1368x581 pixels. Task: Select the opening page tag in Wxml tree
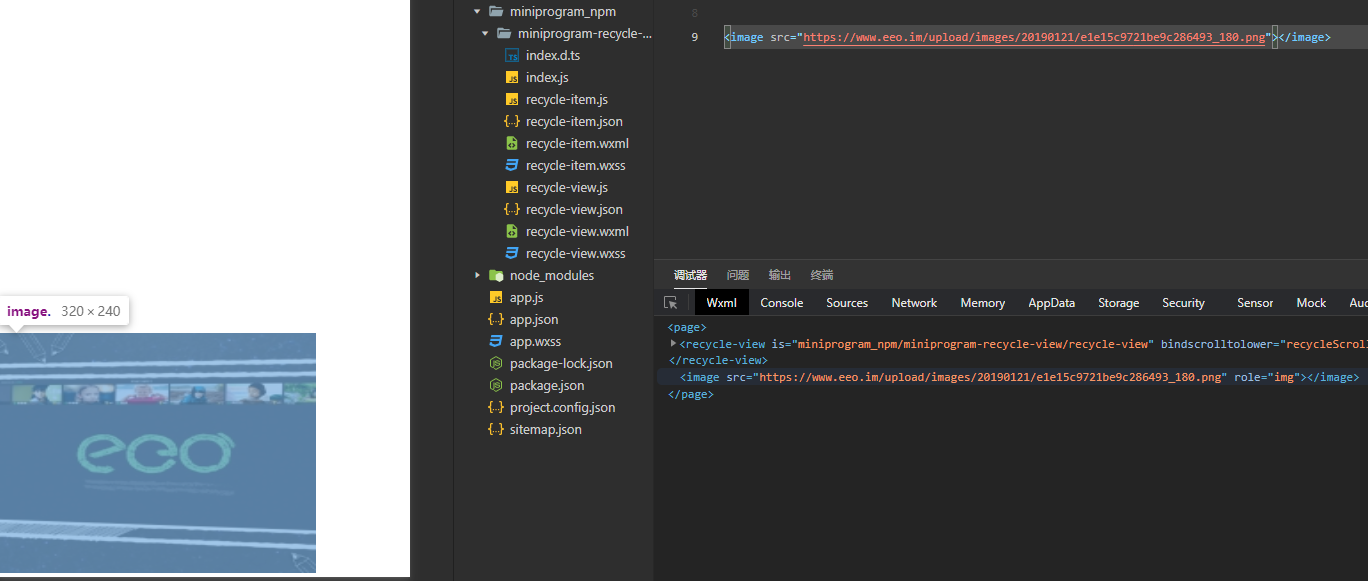687,327
